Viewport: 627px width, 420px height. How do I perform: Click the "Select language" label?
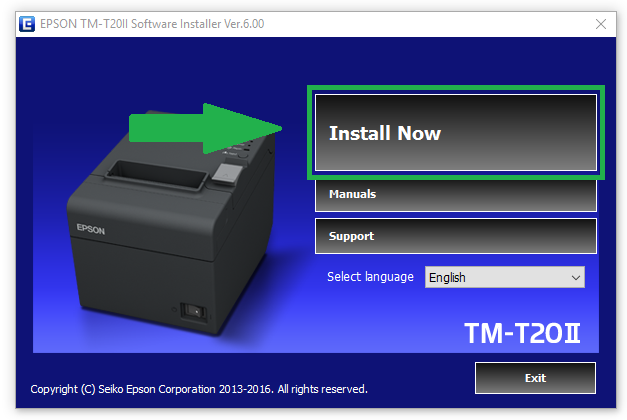tap(370, 277)
